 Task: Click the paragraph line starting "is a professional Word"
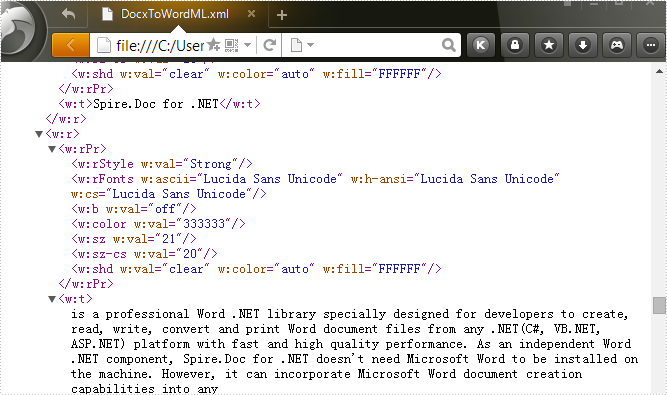click(x=350, y=314)
